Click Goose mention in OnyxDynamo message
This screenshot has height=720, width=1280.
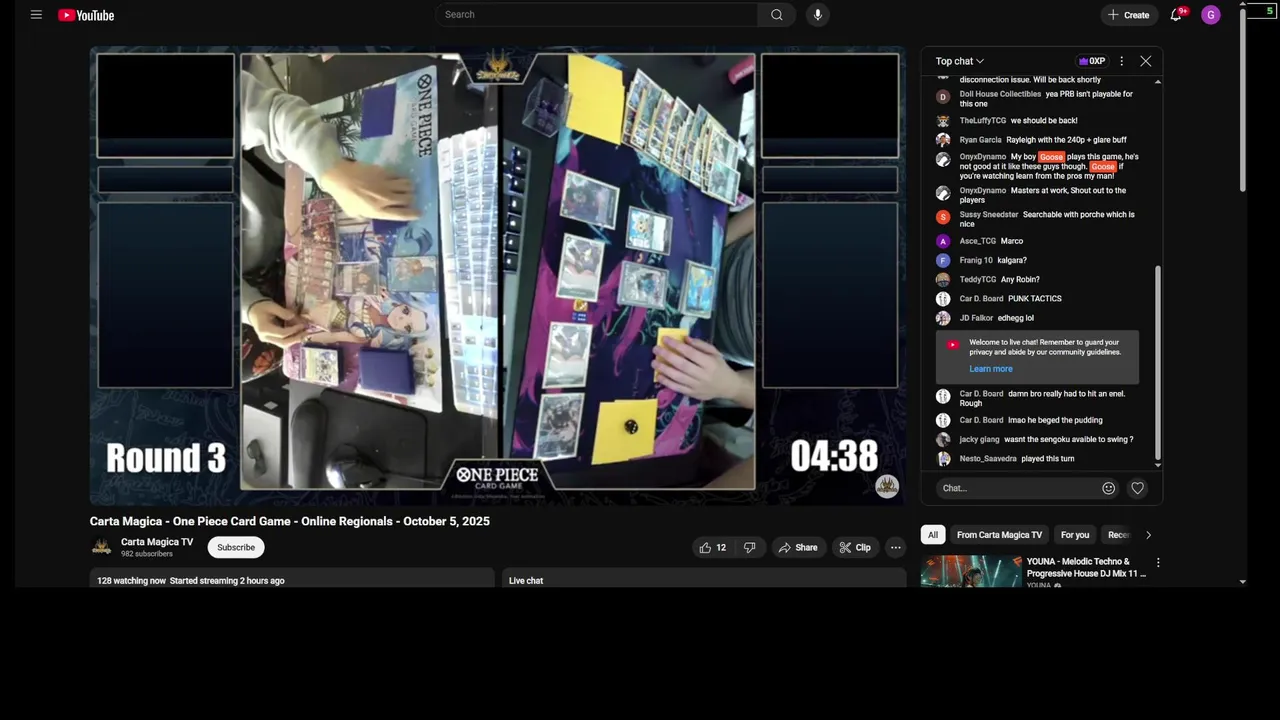coord(1051,157)
